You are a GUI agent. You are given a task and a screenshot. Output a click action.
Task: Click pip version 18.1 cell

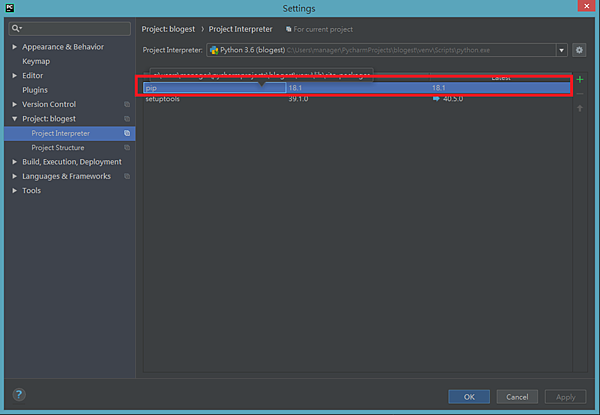(x=295, y=88)
